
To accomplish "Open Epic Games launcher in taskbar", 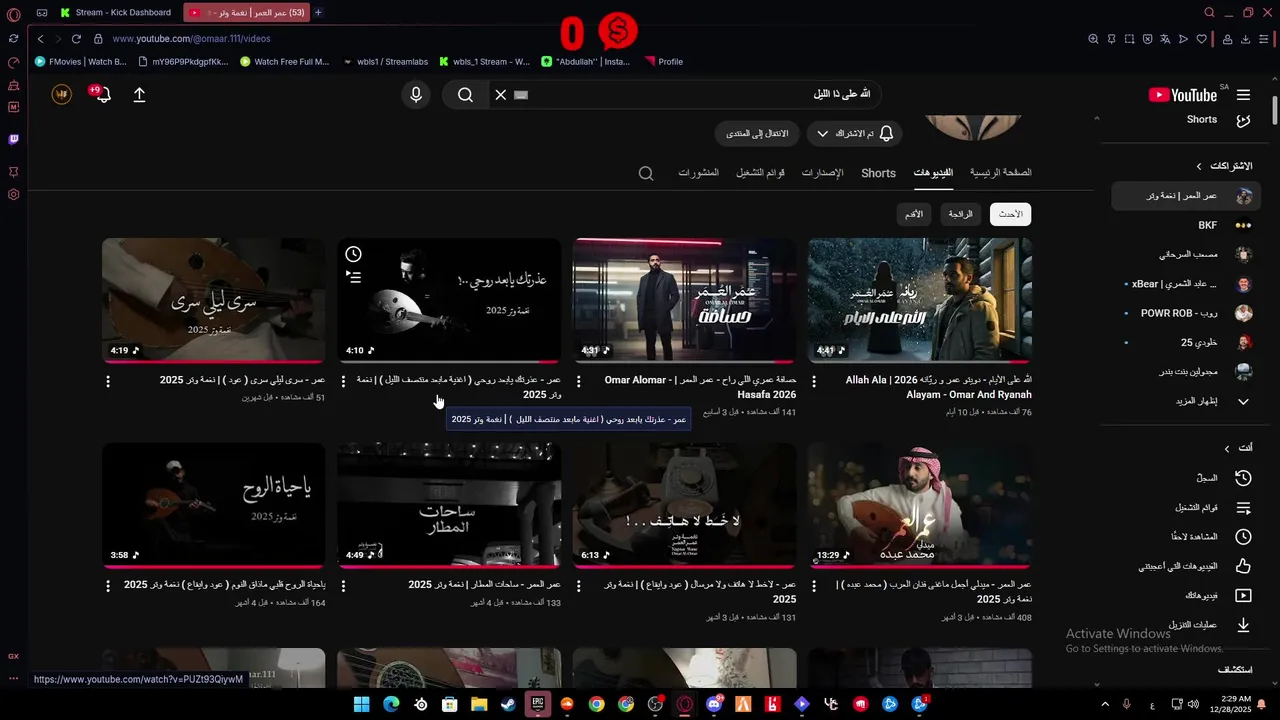I will tap(538, 704).
